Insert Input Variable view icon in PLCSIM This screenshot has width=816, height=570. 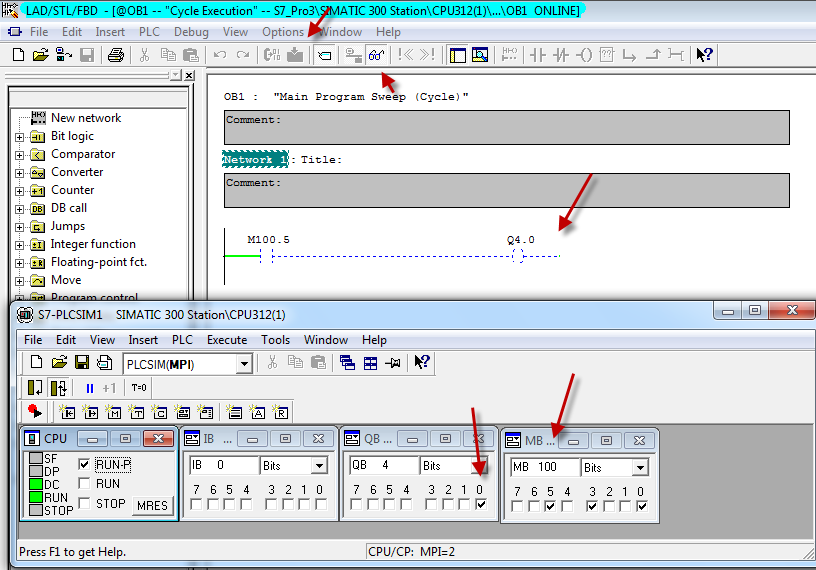[67, 412]
